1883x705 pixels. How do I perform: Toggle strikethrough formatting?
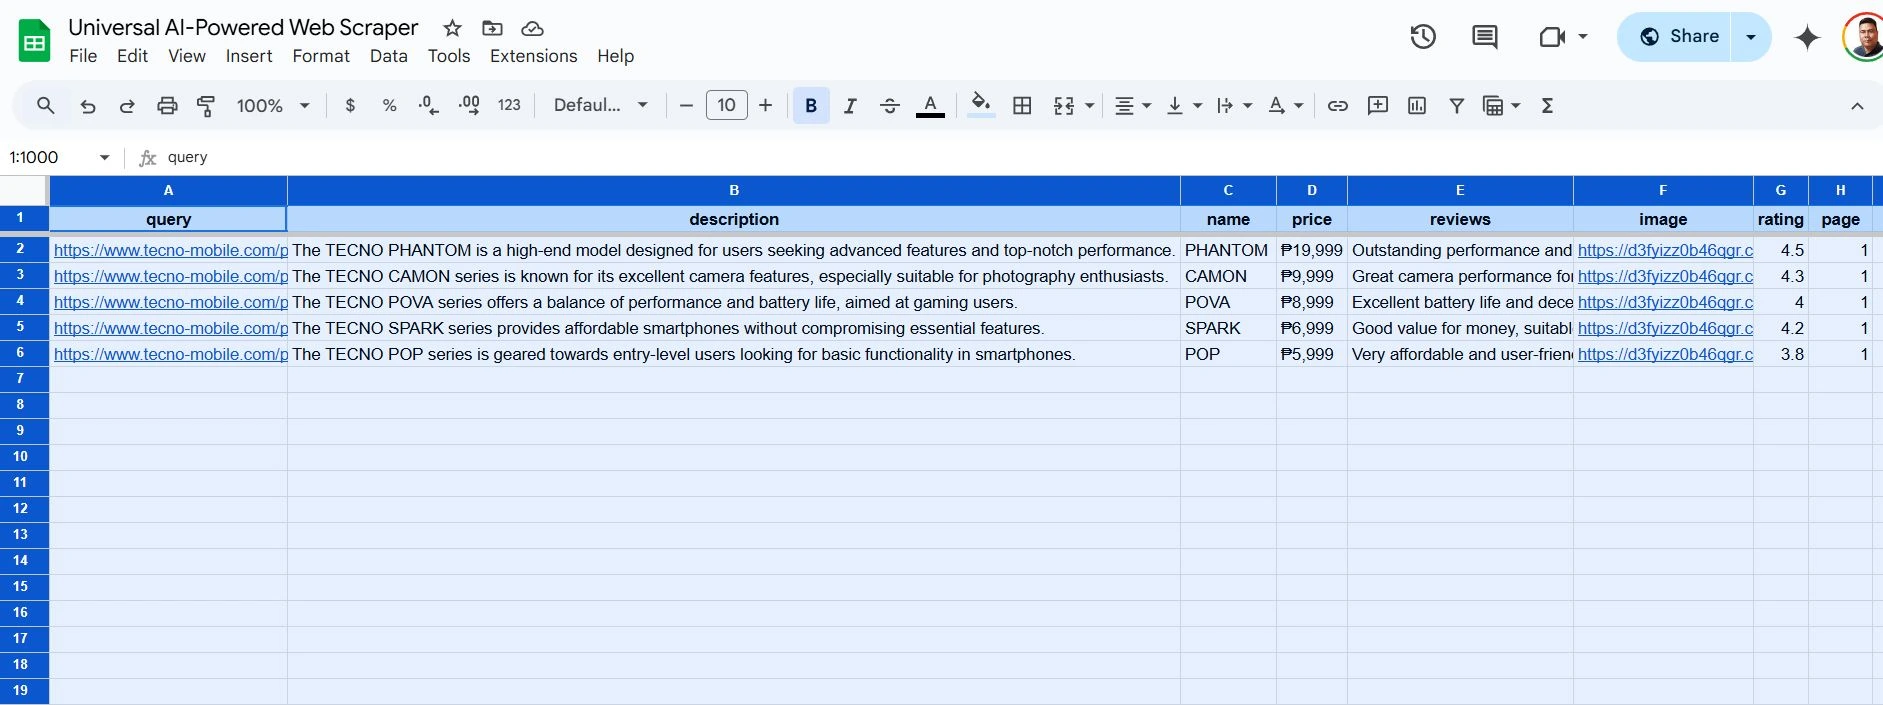click(889, 106)
